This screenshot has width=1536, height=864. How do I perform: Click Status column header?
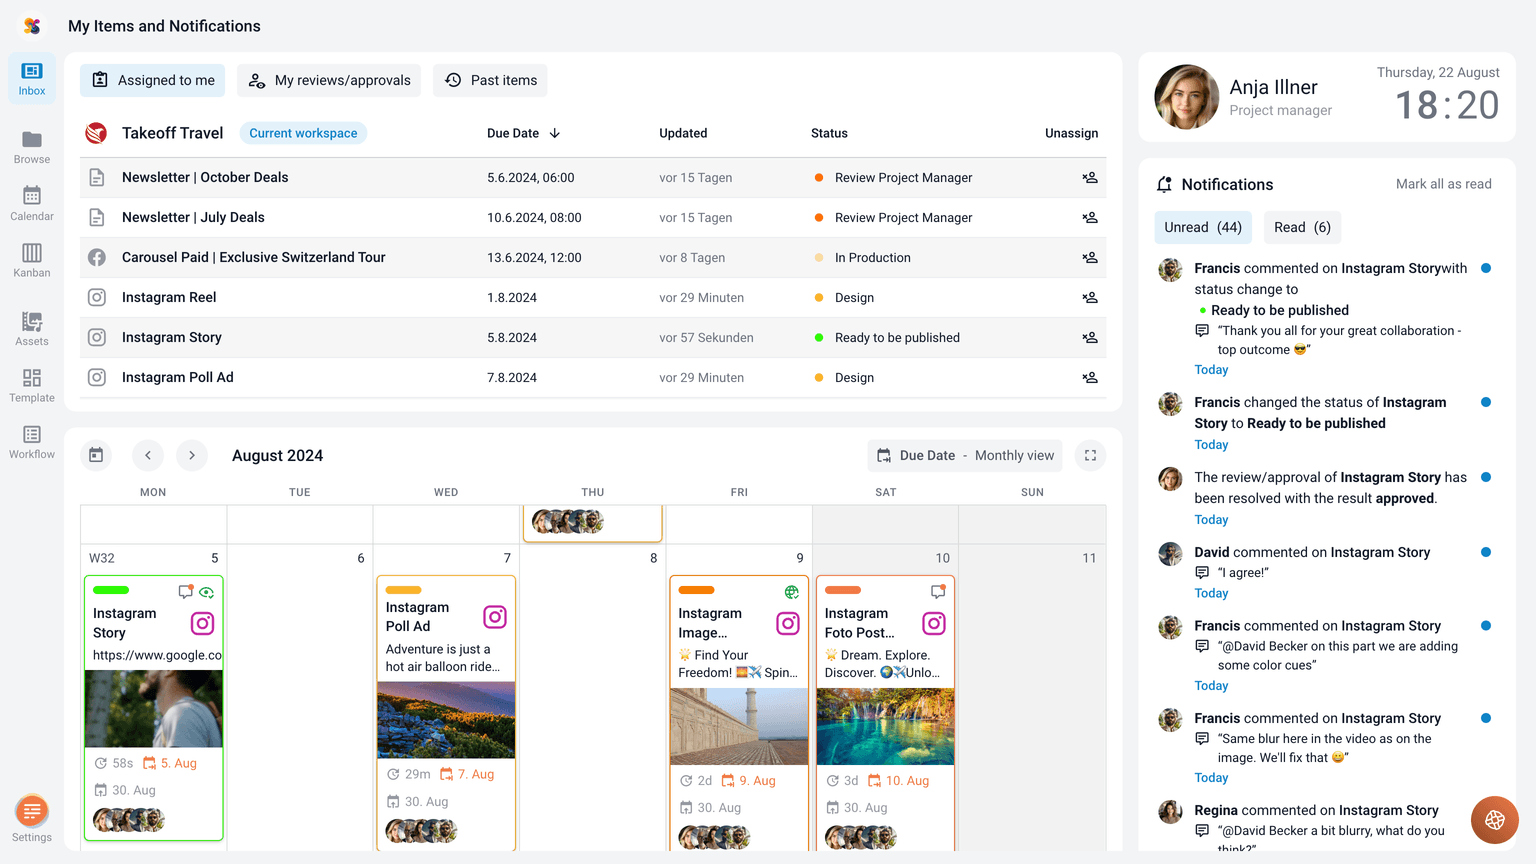tap(829, 133)
